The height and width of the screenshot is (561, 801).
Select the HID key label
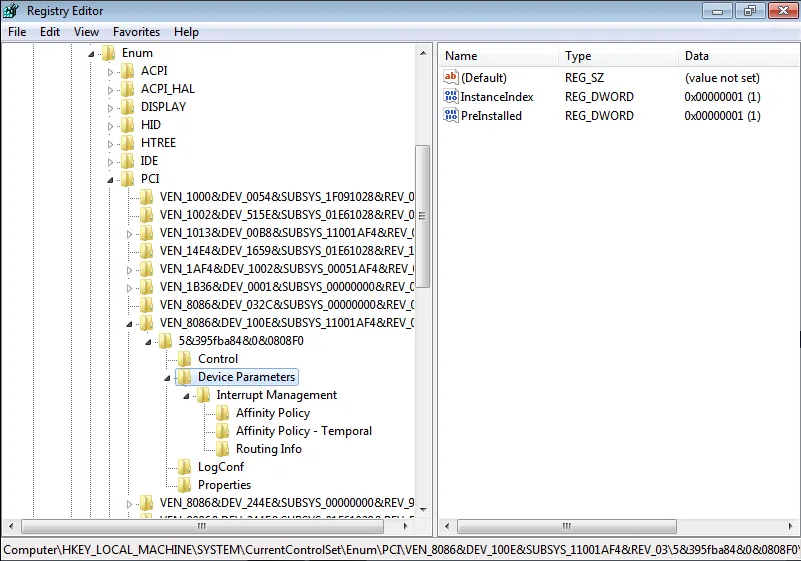151,125
